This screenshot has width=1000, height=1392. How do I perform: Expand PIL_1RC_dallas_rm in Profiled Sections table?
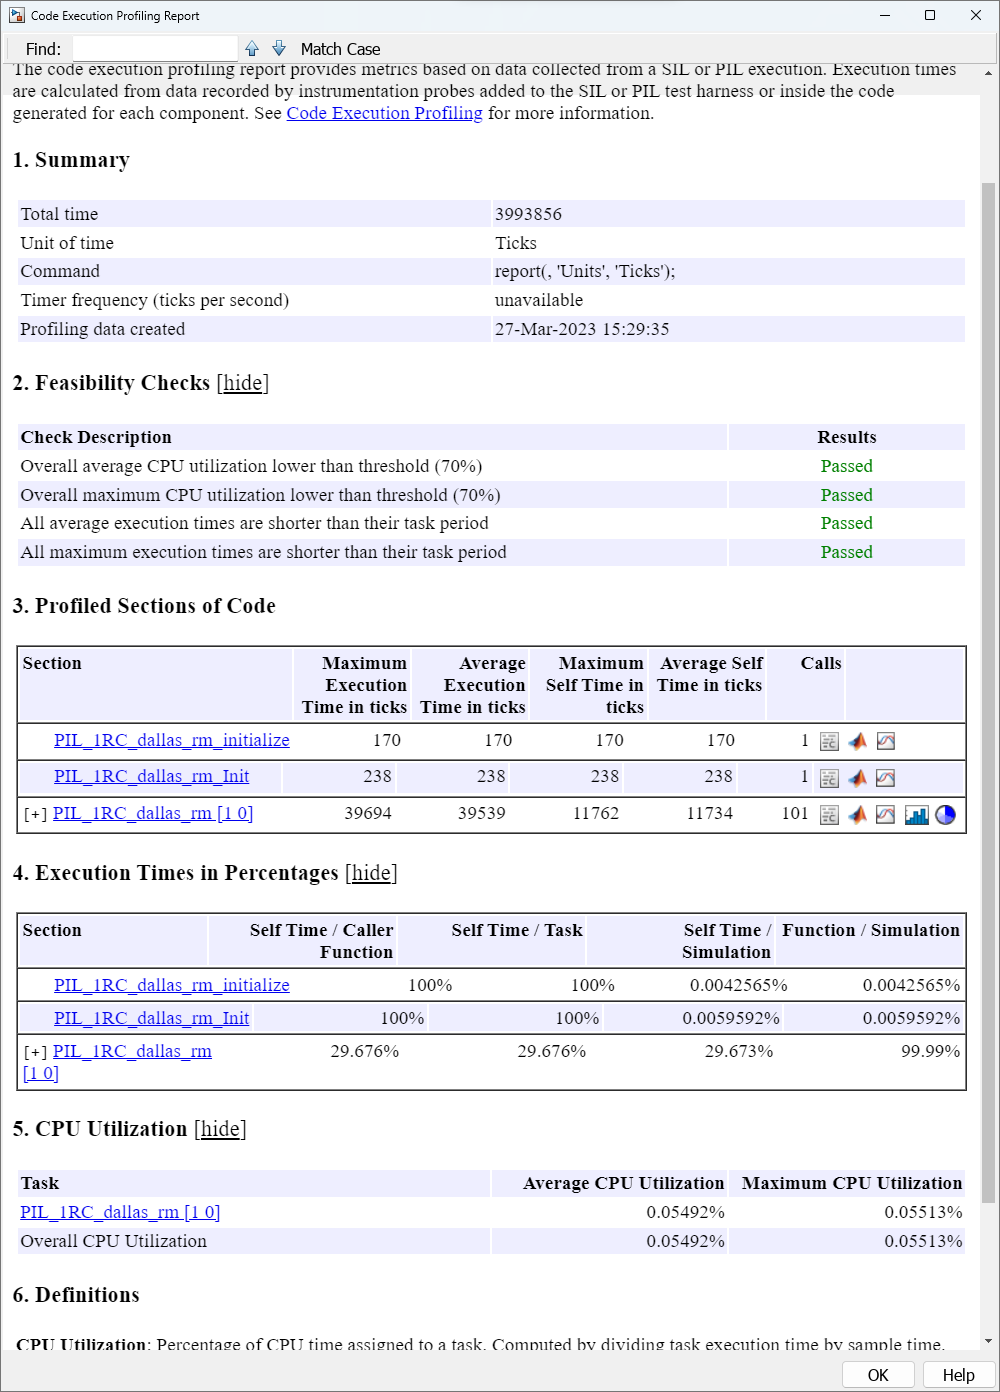pos(34,813)
